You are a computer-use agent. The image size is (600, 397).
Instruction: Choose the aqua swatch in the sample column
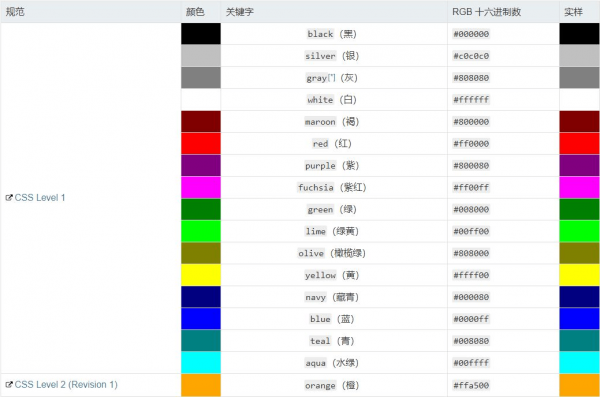(579, 363)
